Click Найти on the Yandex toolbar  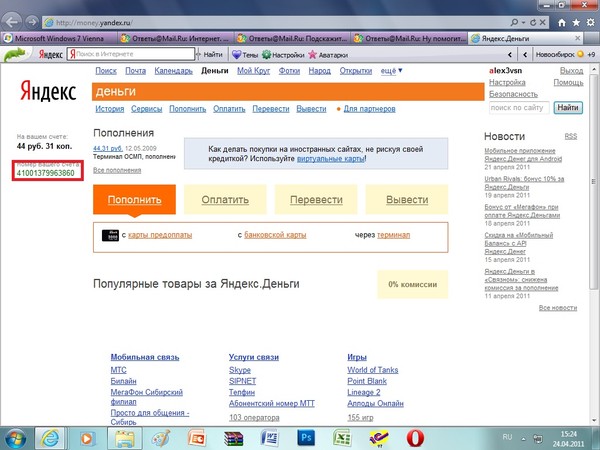point(213,55)
